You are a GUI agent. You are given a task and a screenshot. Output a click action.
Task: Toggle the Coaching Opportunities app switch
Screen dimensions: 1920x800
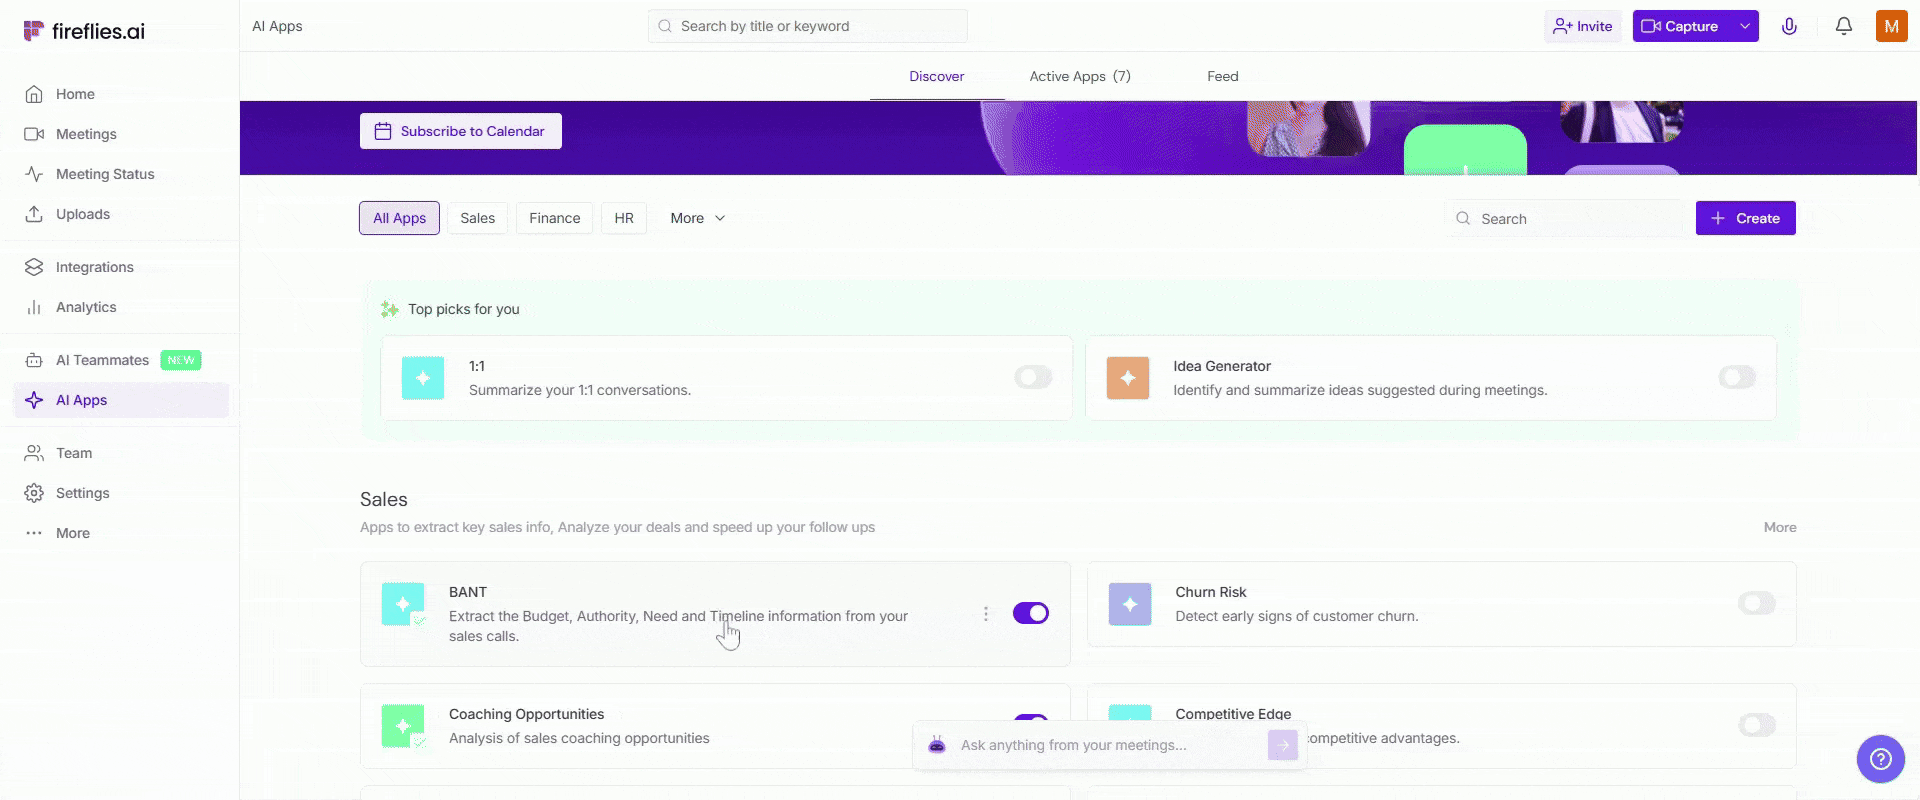coord(1031,719)
